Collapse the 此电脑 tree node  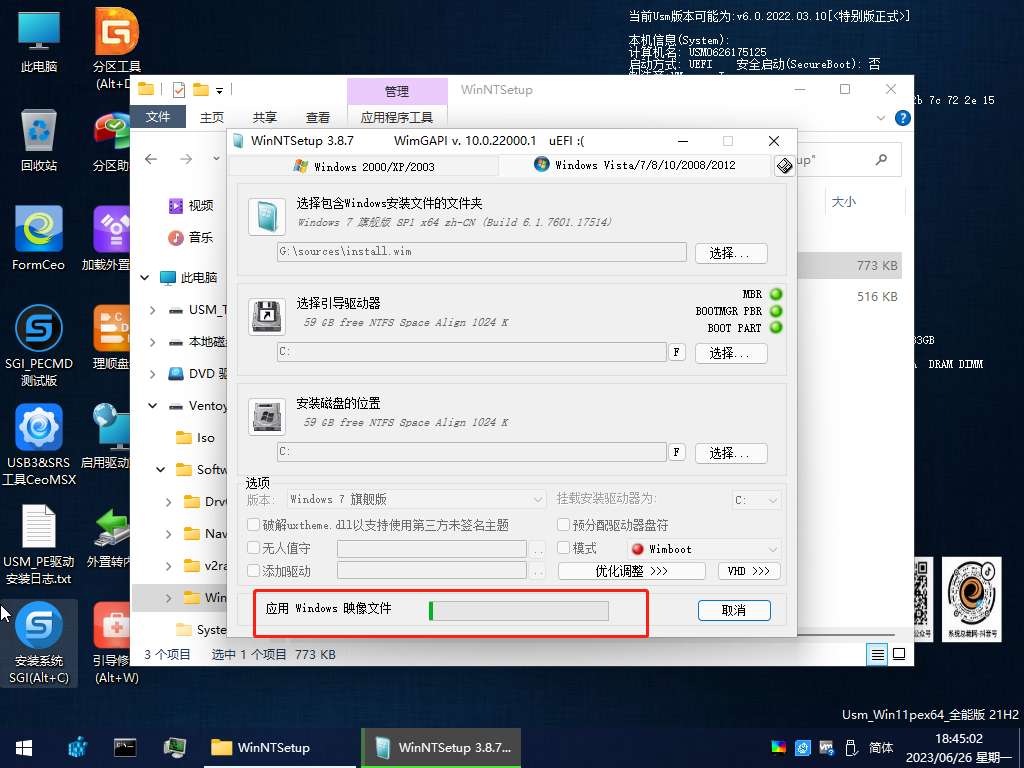click(x=145, y=278)
